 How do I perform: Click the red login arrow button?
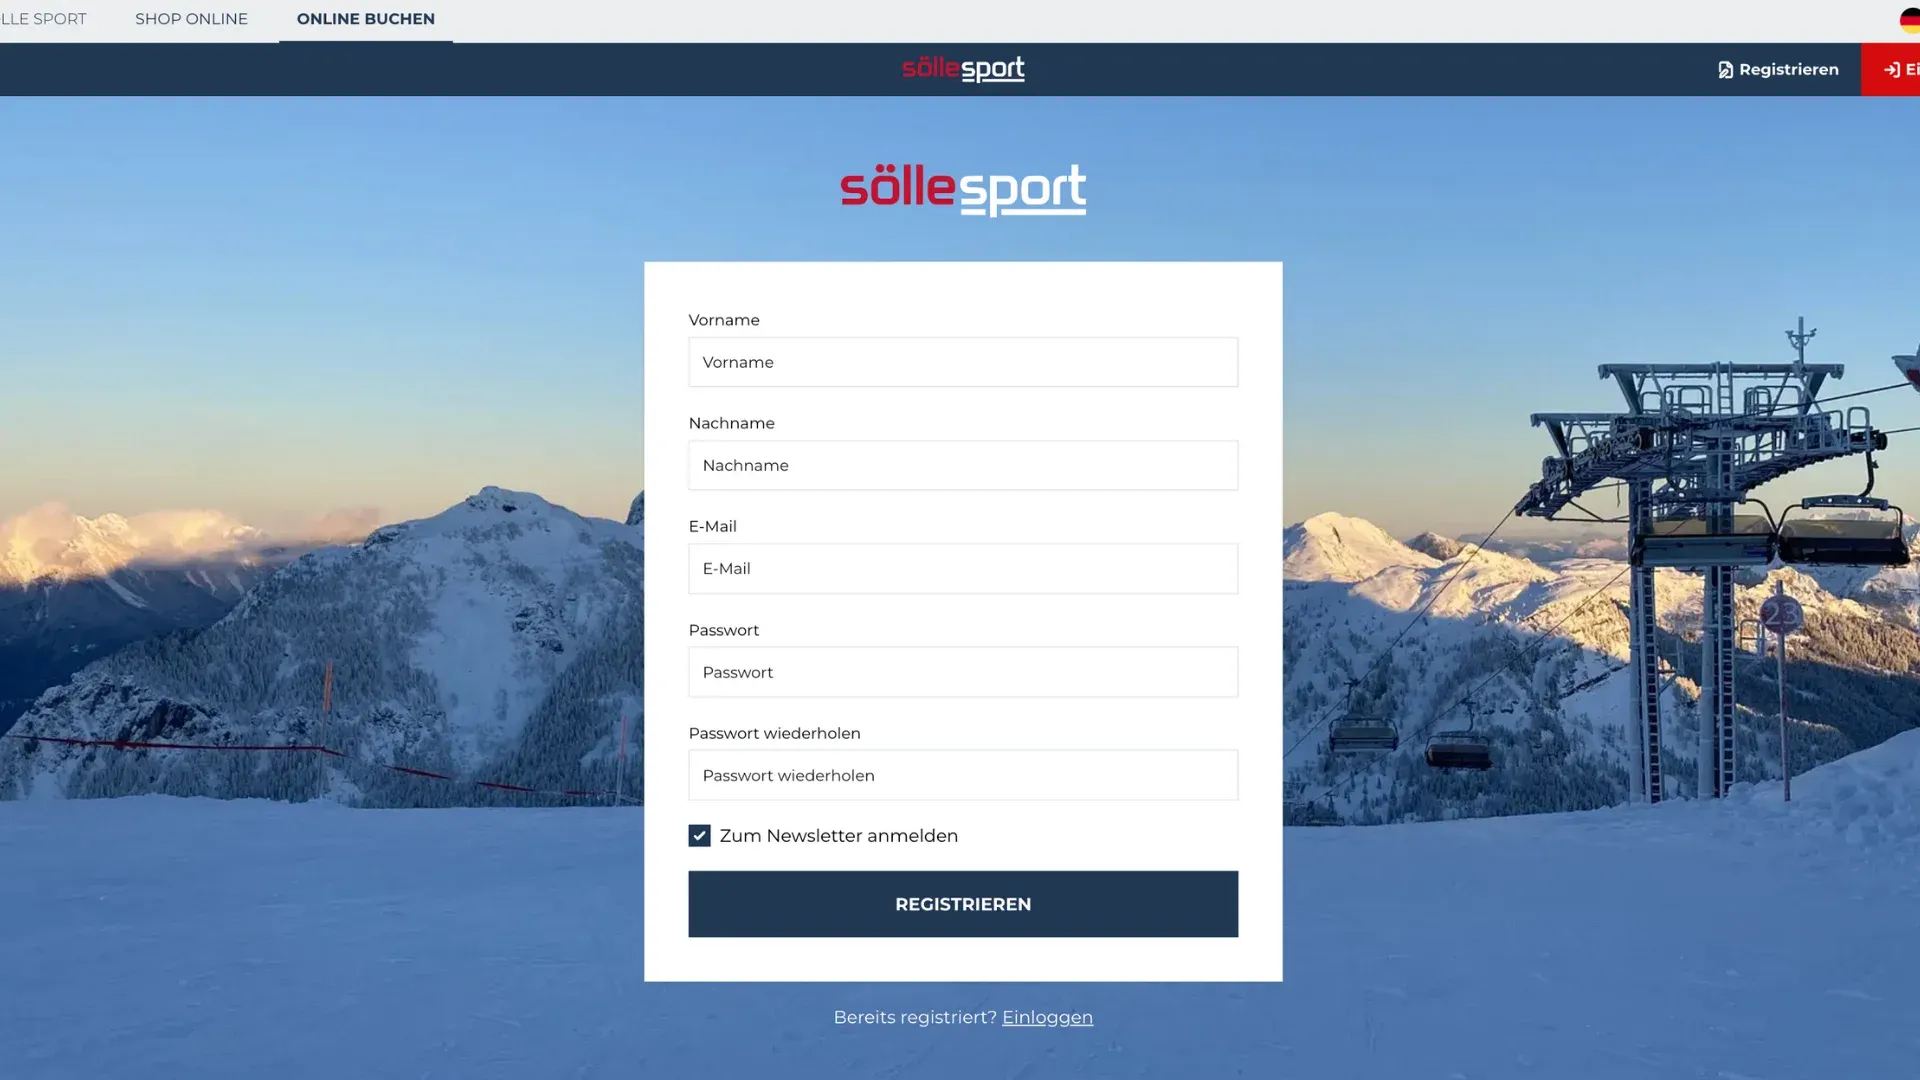(x=1893, y=69)
